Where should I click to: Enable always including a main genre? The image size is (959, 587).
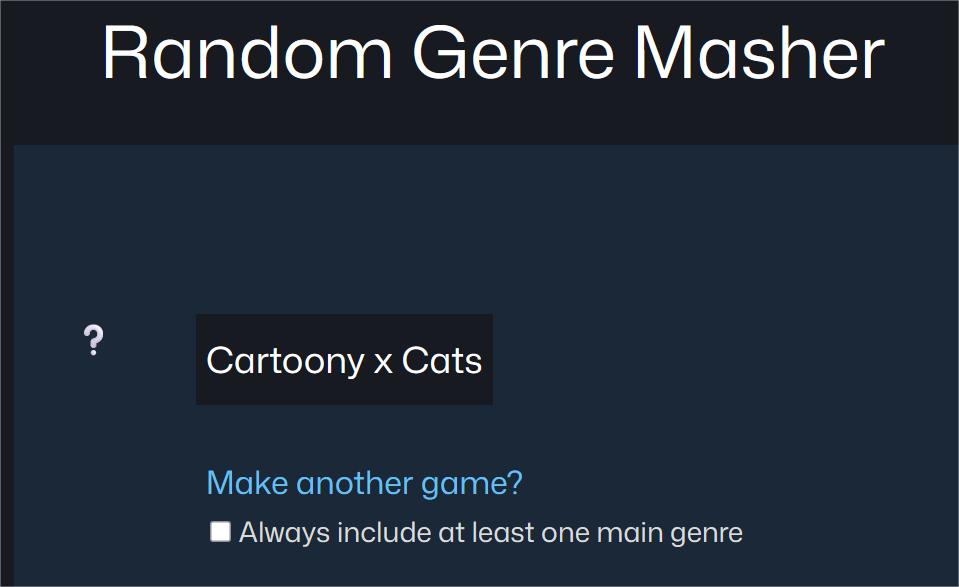point(220,531)
